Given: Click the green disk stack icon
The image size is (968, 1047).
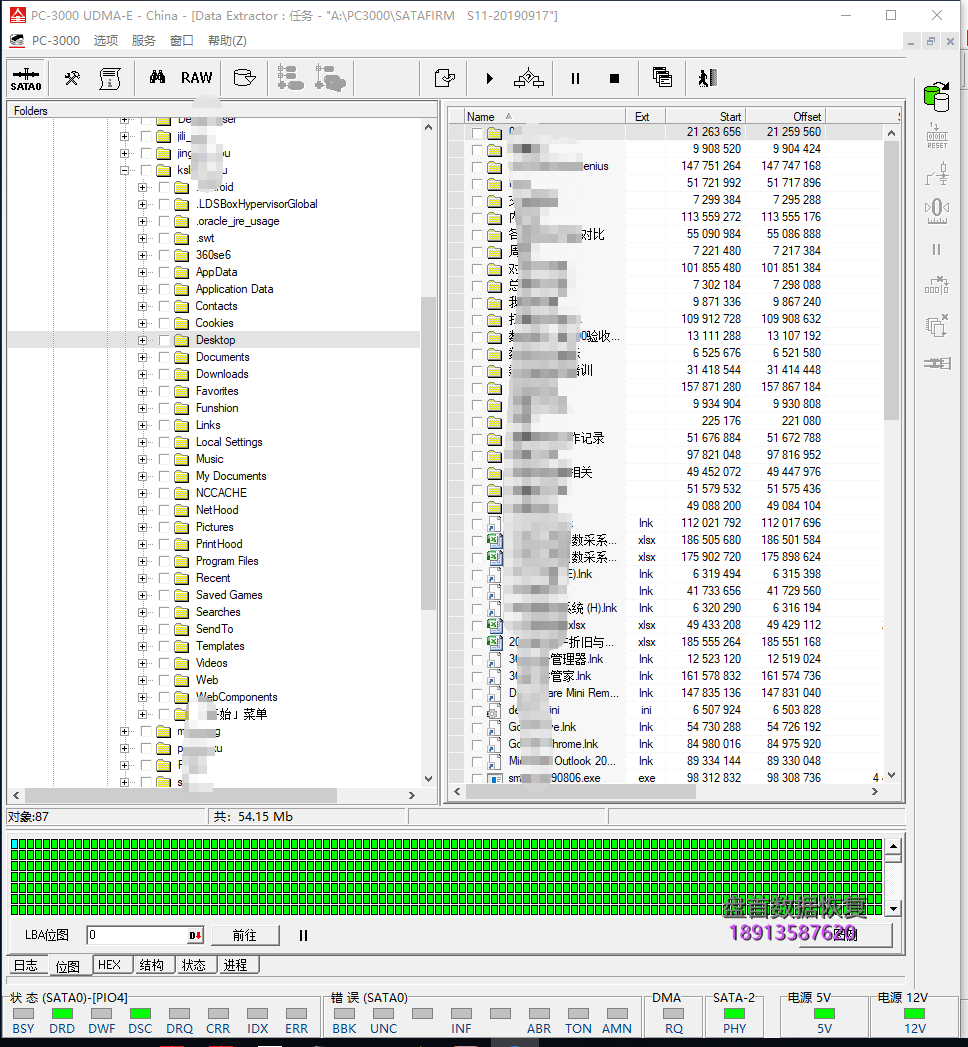Looking at the screenshot, I should tap(937, 96).
